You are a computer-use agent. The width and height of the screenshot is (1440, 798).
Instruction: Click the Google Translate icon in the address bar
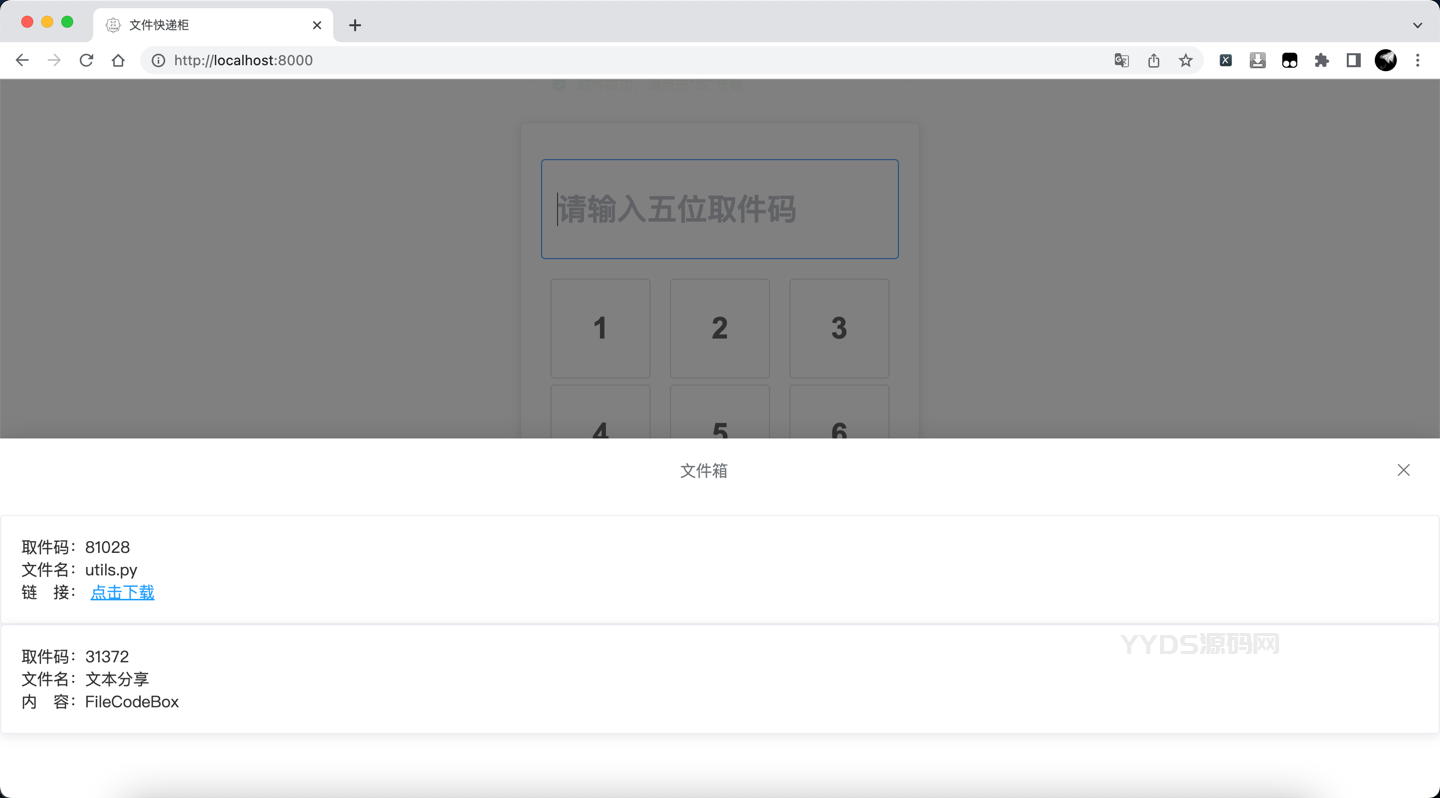pos(1121,60)
